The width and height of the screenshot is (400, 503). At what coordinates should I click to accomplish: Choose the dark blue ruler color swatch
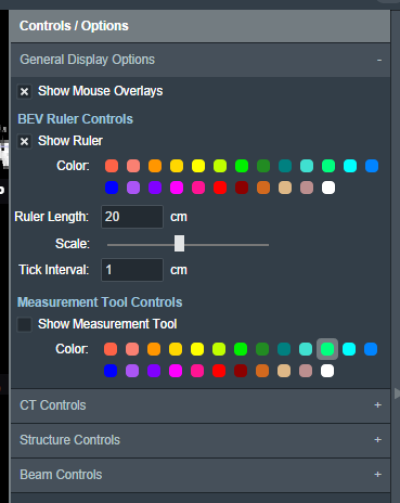[x=112, y=187]
